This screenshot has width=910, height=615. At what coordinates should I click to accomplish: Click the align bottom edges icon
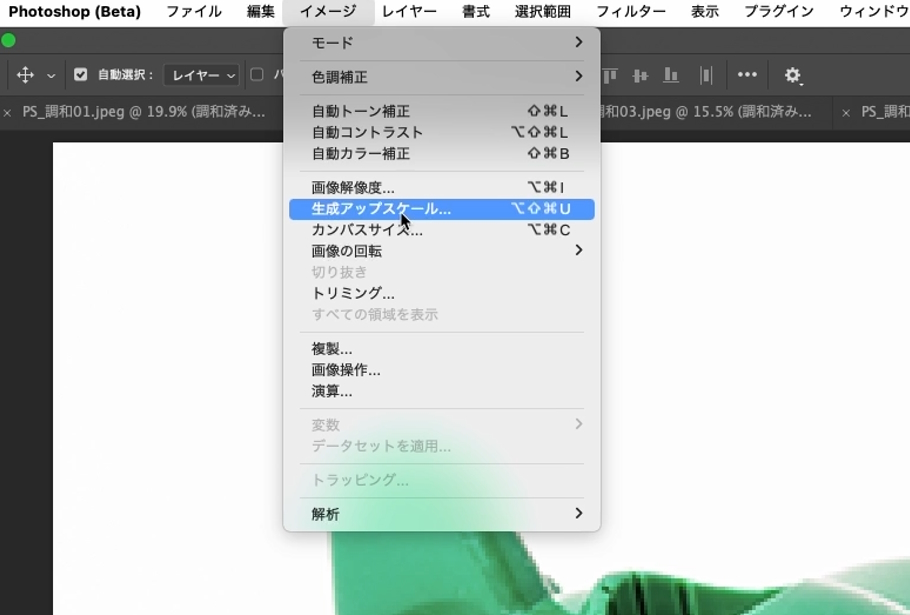coord(672,75)
